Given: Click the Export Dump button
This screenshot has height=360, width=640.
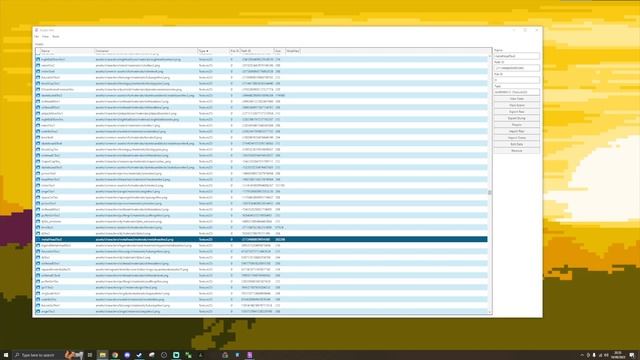Looking at the screenshot, I should click(516, 118).
